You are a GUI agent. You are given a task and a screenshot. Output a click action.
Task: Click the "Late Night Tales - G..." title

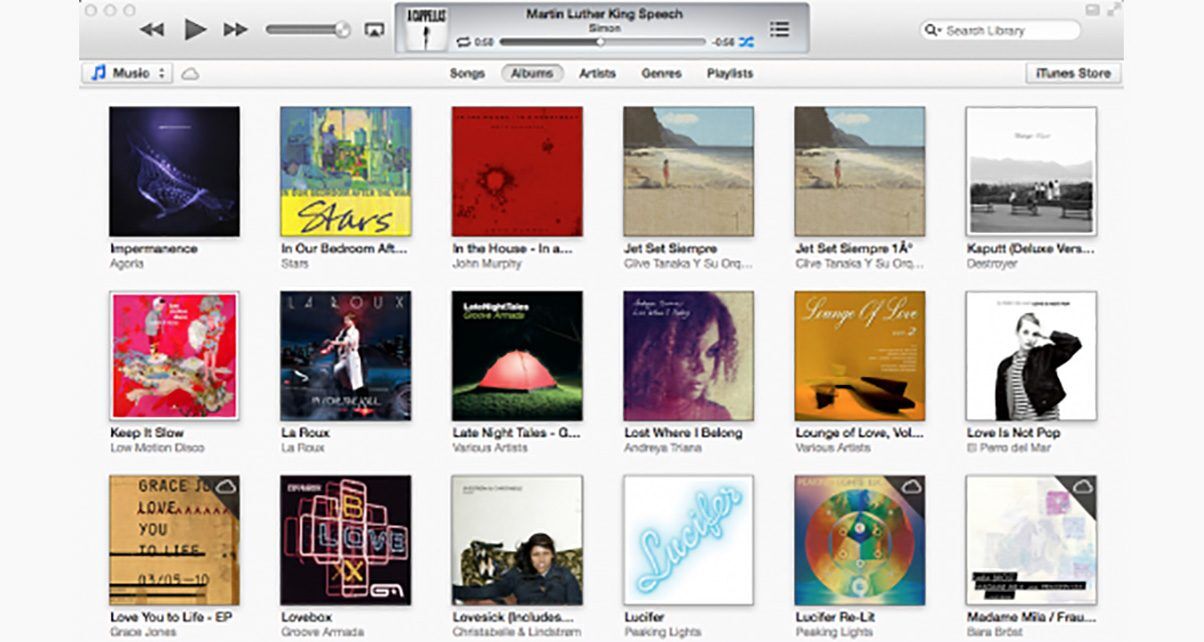click(x=517, y=433)
